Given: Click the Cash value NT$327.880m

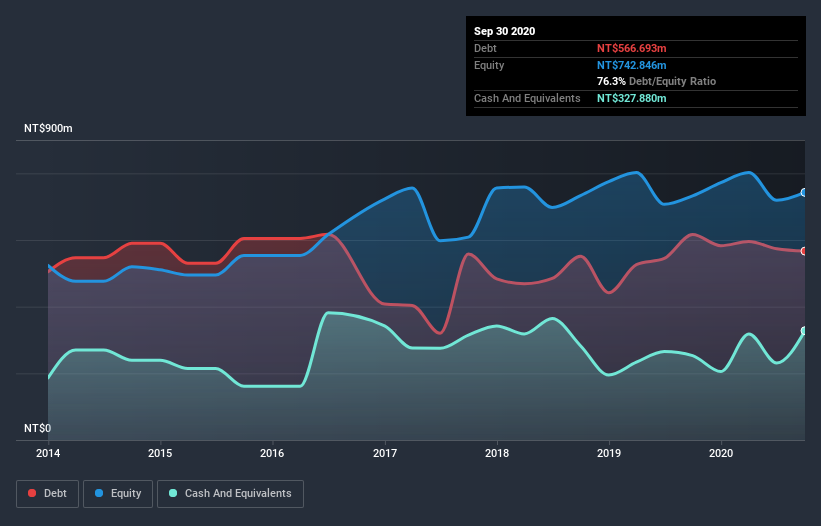Looking at the screenshot, I should 631,98.
